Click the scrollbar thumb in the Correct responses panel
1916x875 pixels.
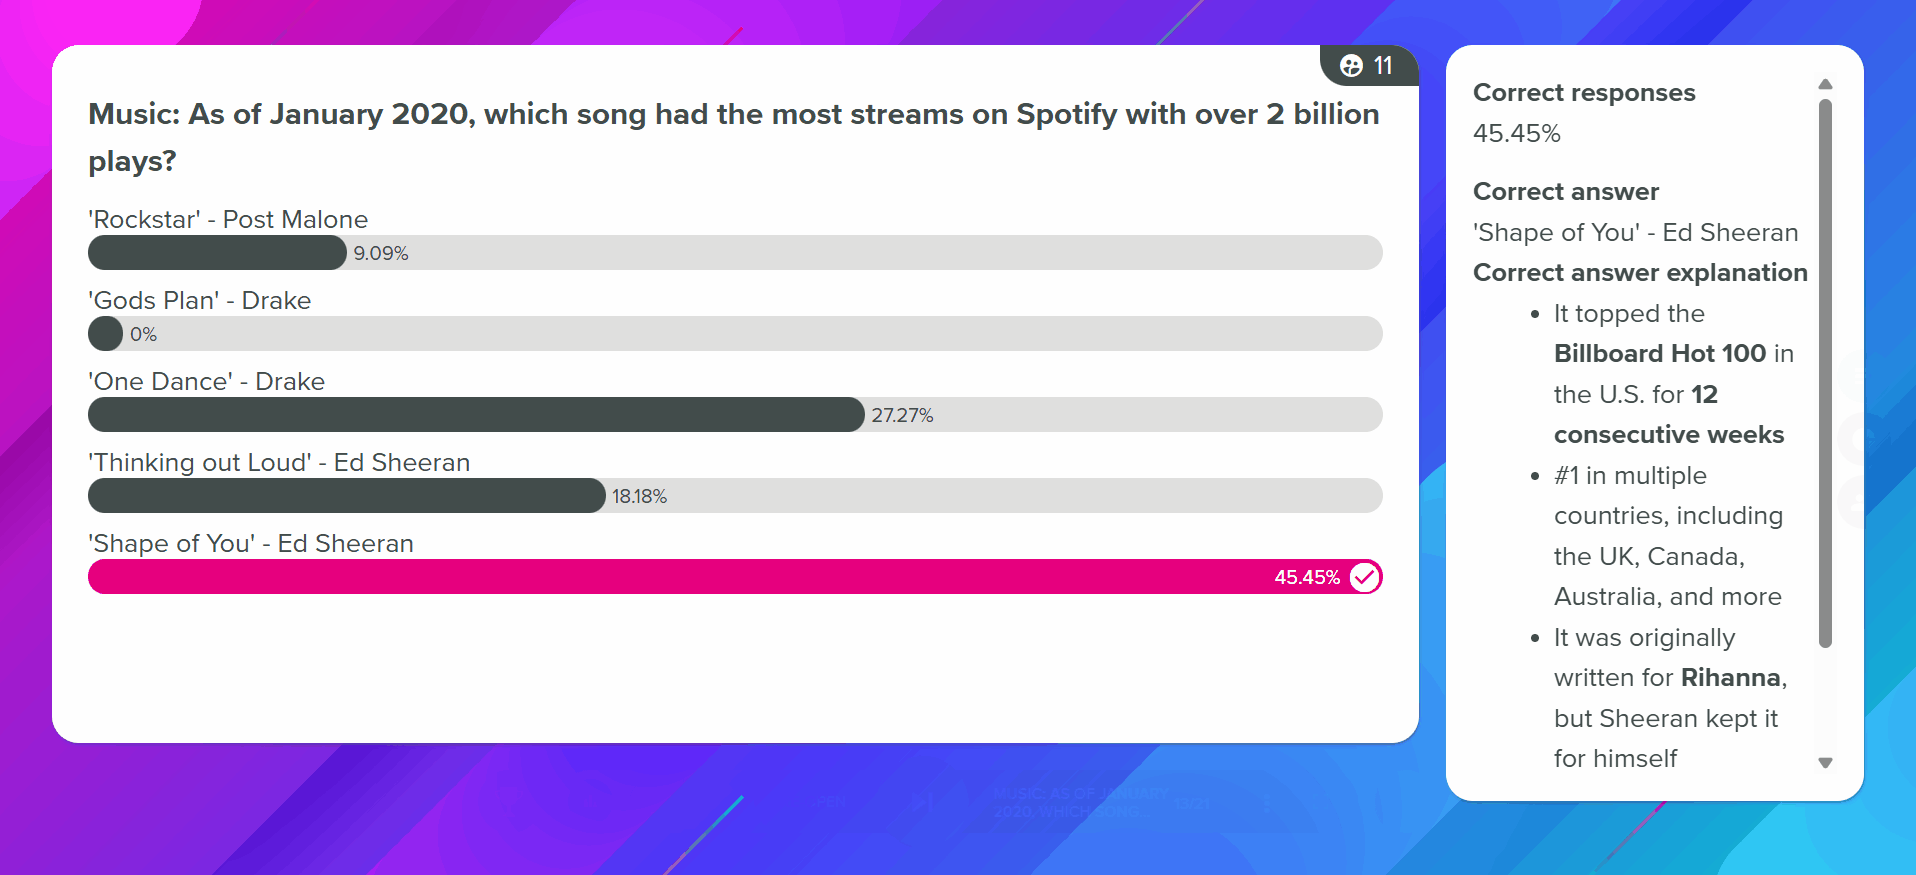coord(1825,373)
